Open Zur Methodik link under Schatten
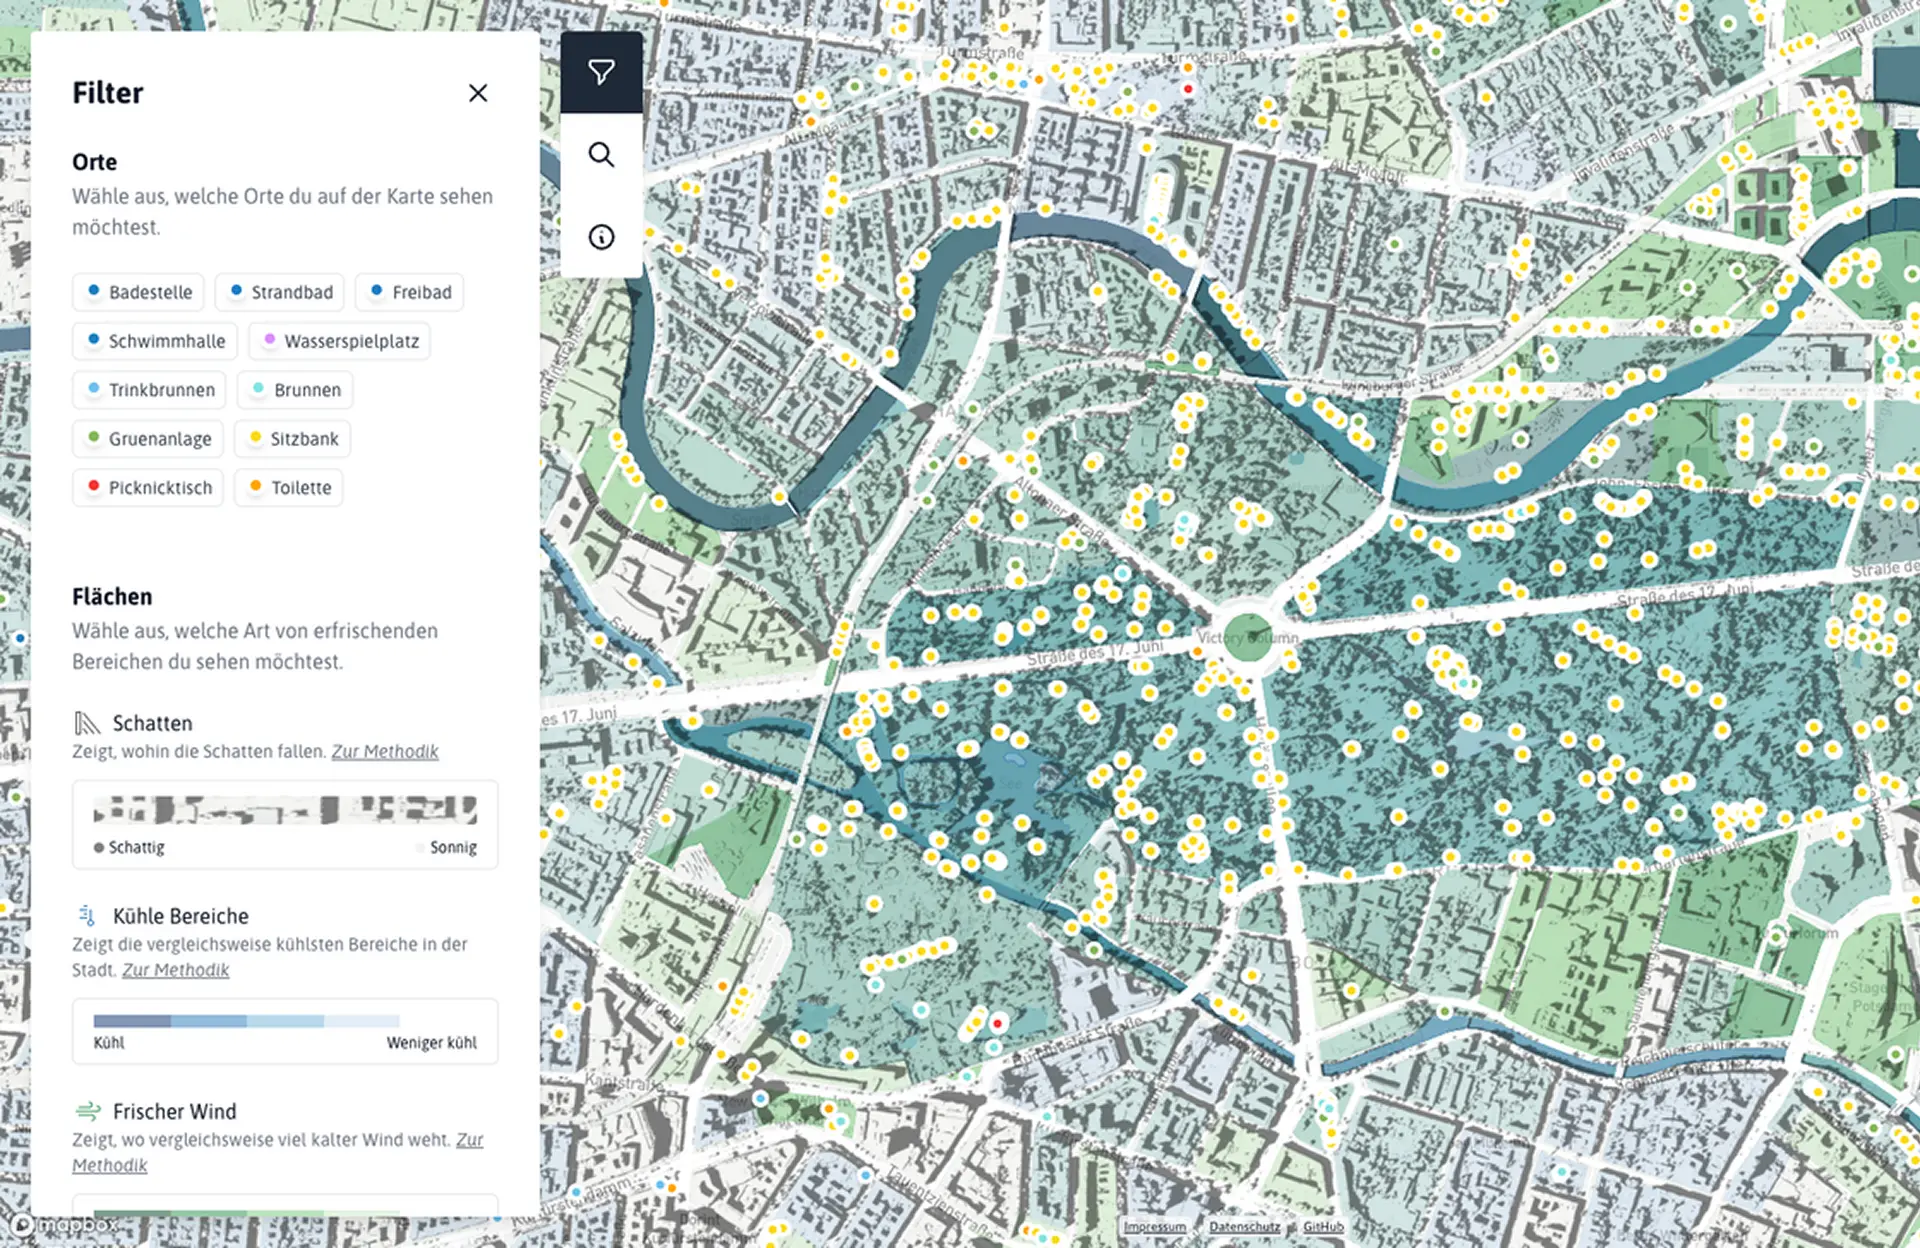1920x1248 pixels. (385, 751)
